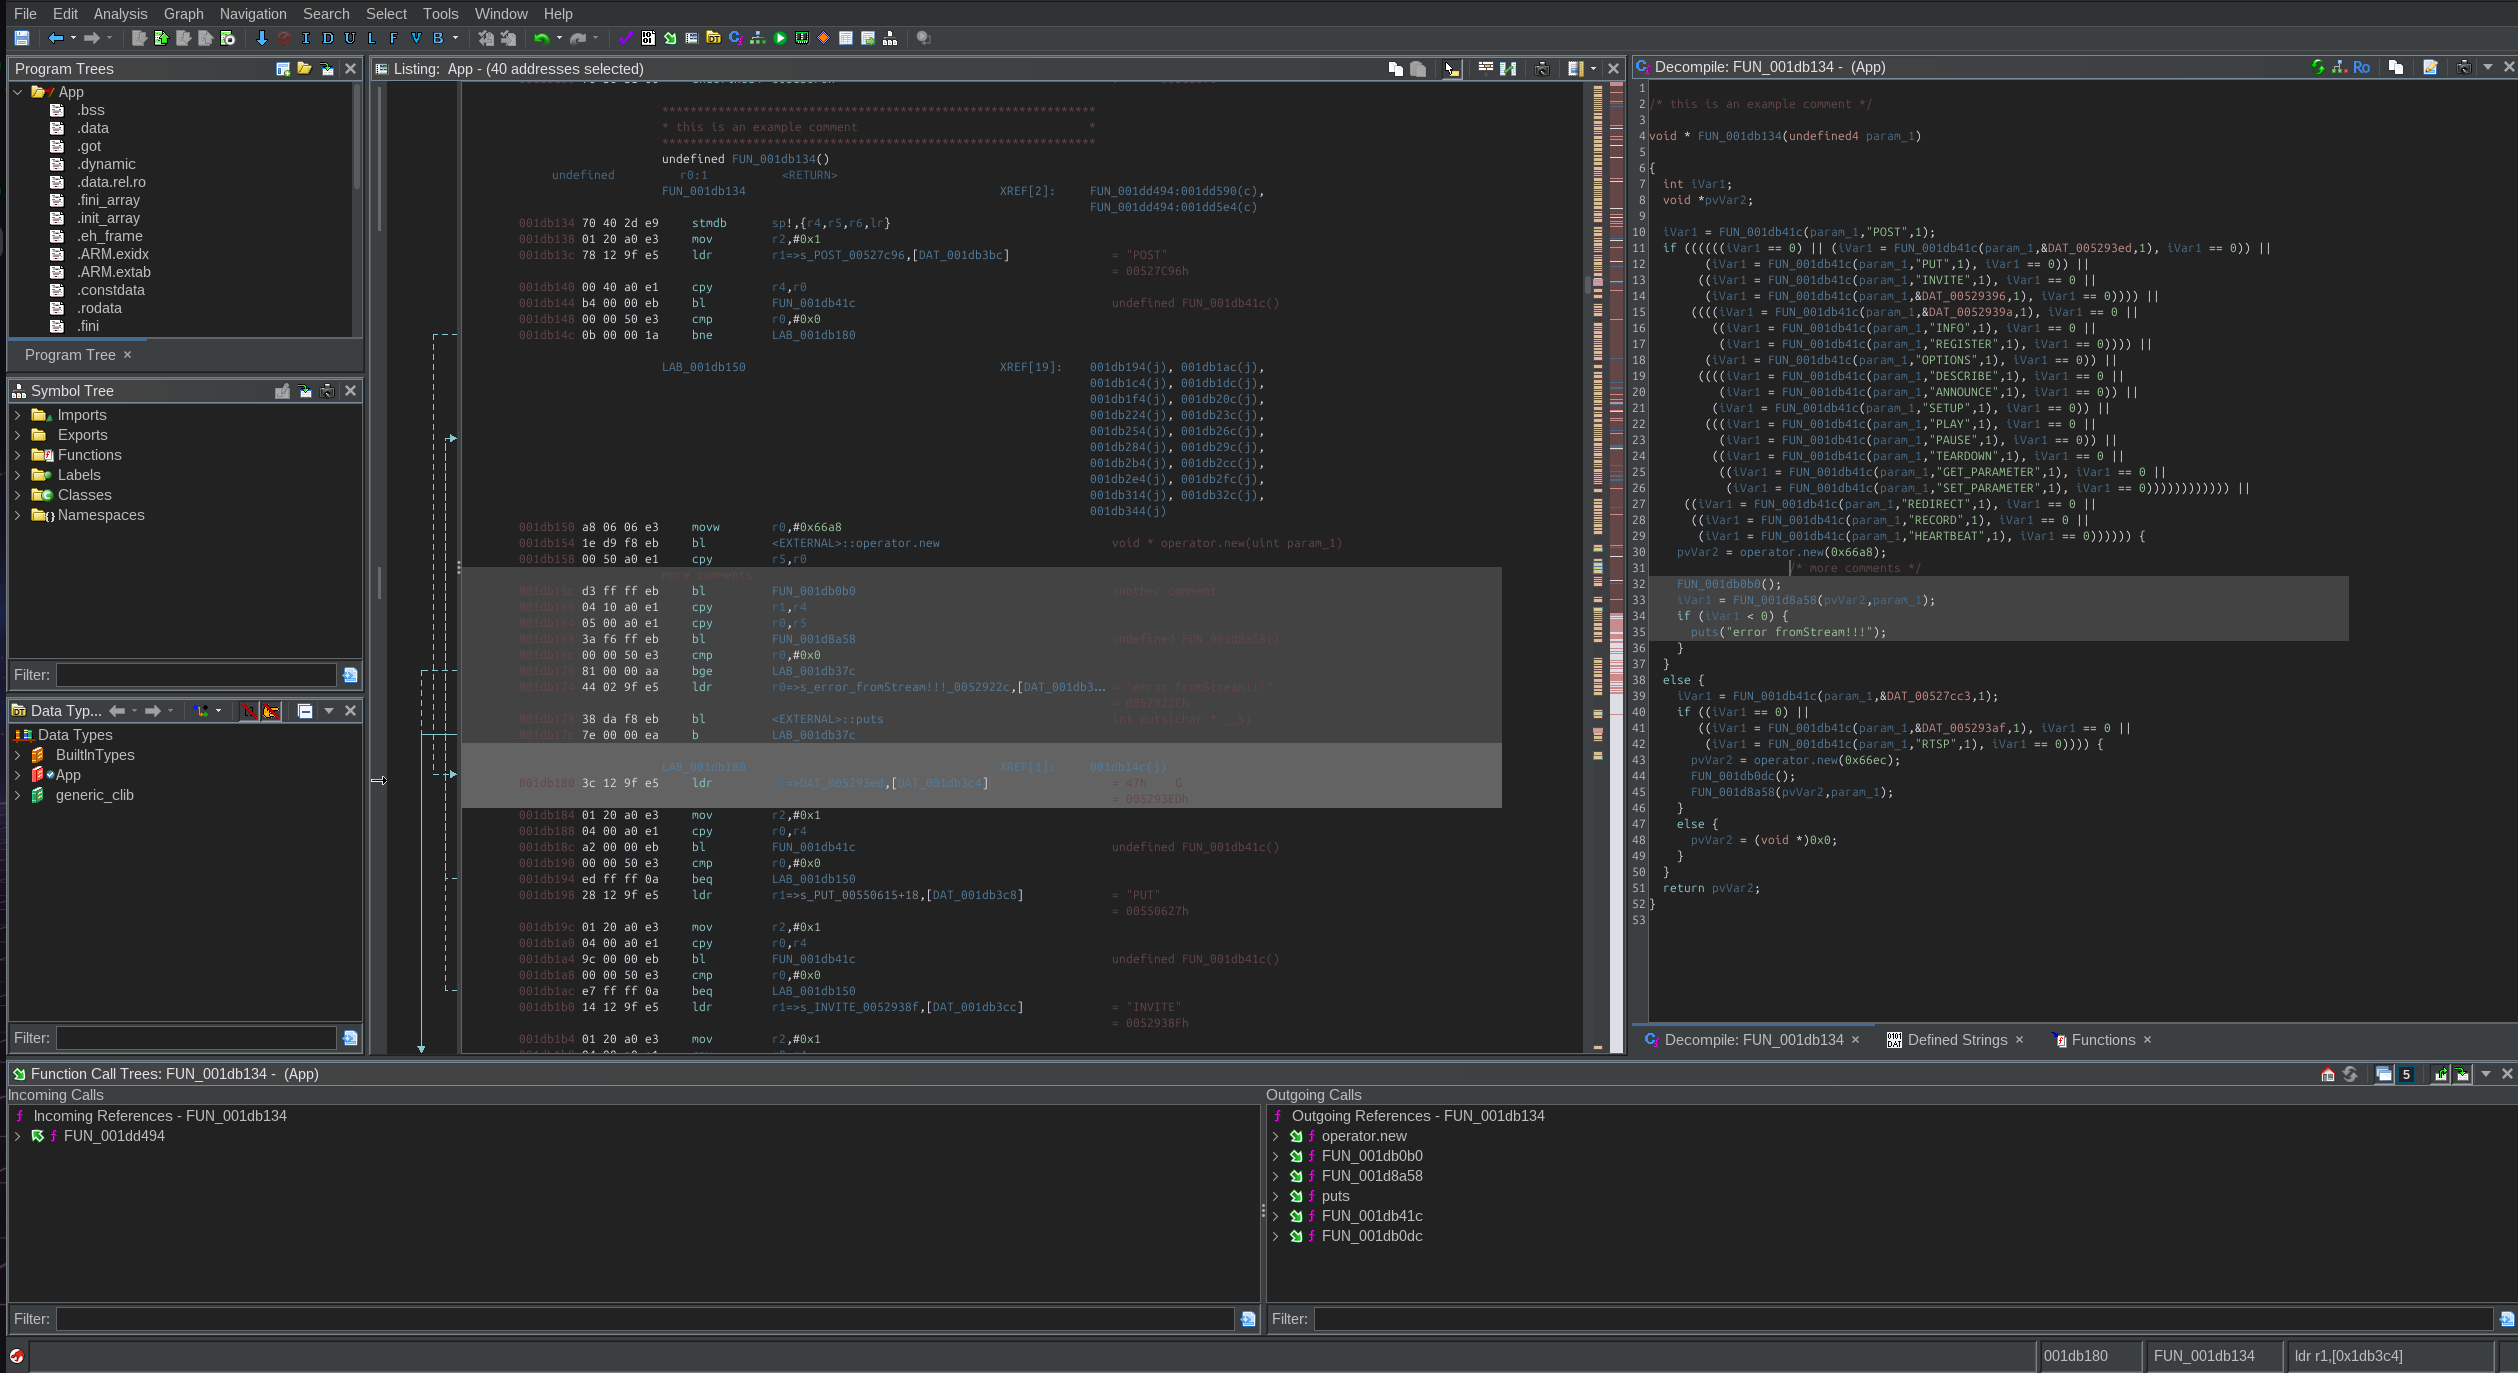Expand the BuiltInTypes node in Data Types
This screenshot has height=1374, width=2518.
point(17,755)
